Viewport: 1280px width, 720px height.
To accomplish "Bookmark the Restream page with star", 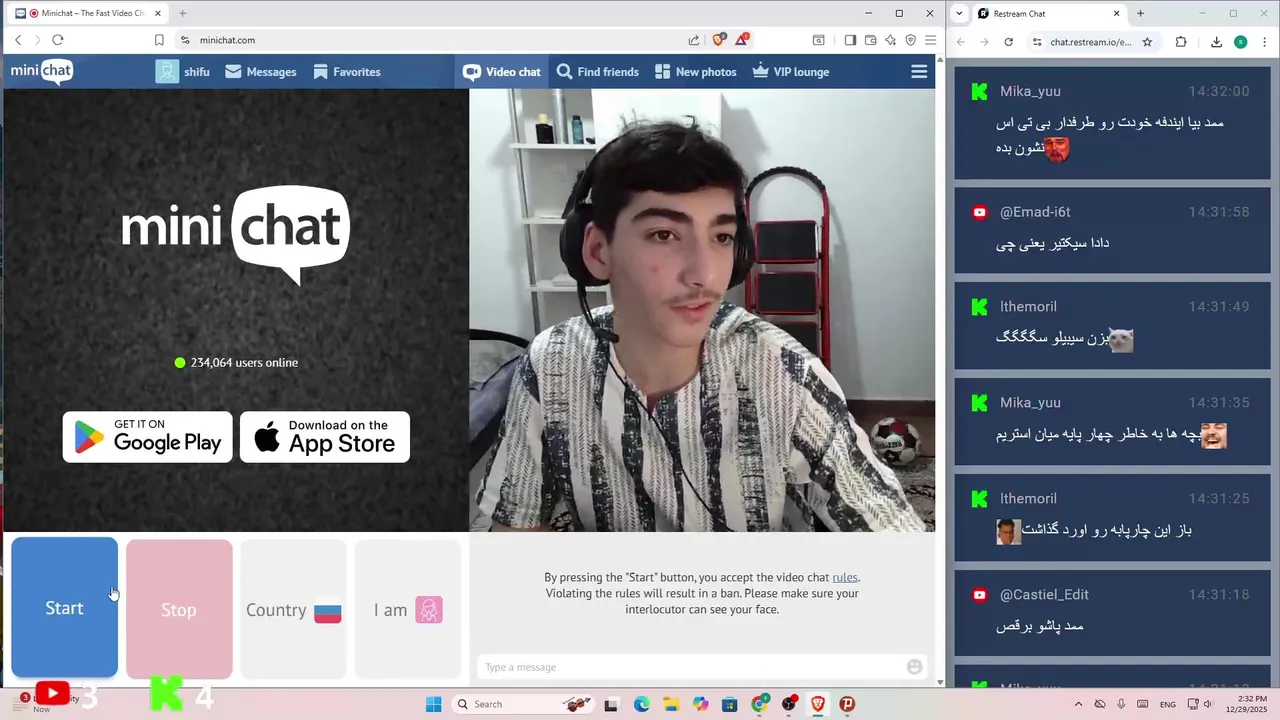I will [1147, 42].
